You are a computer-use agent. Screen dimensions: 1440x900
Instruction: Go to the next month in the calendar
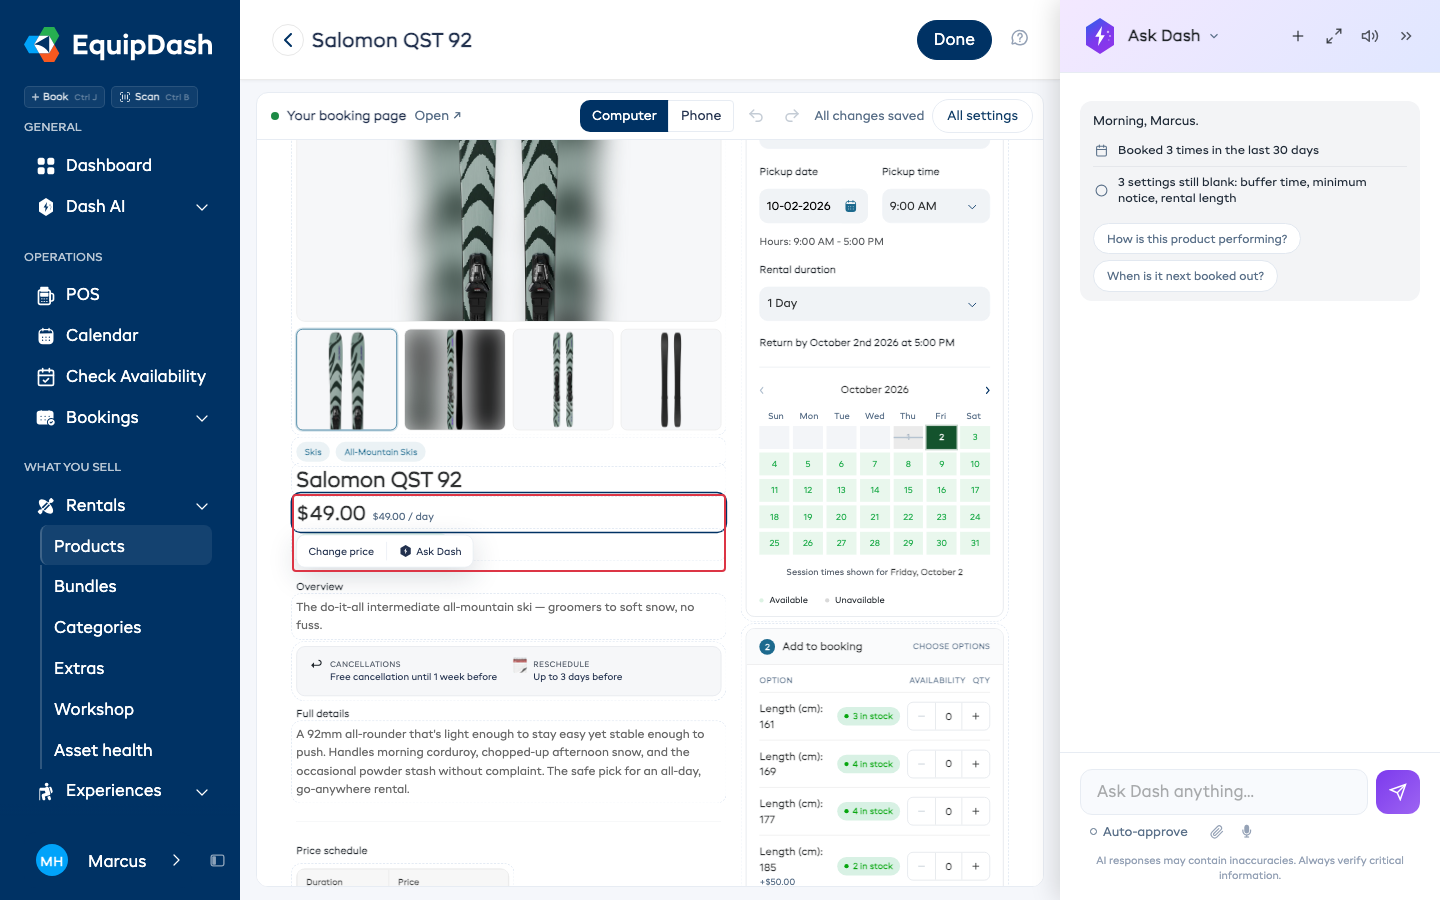tap(987, 390)
